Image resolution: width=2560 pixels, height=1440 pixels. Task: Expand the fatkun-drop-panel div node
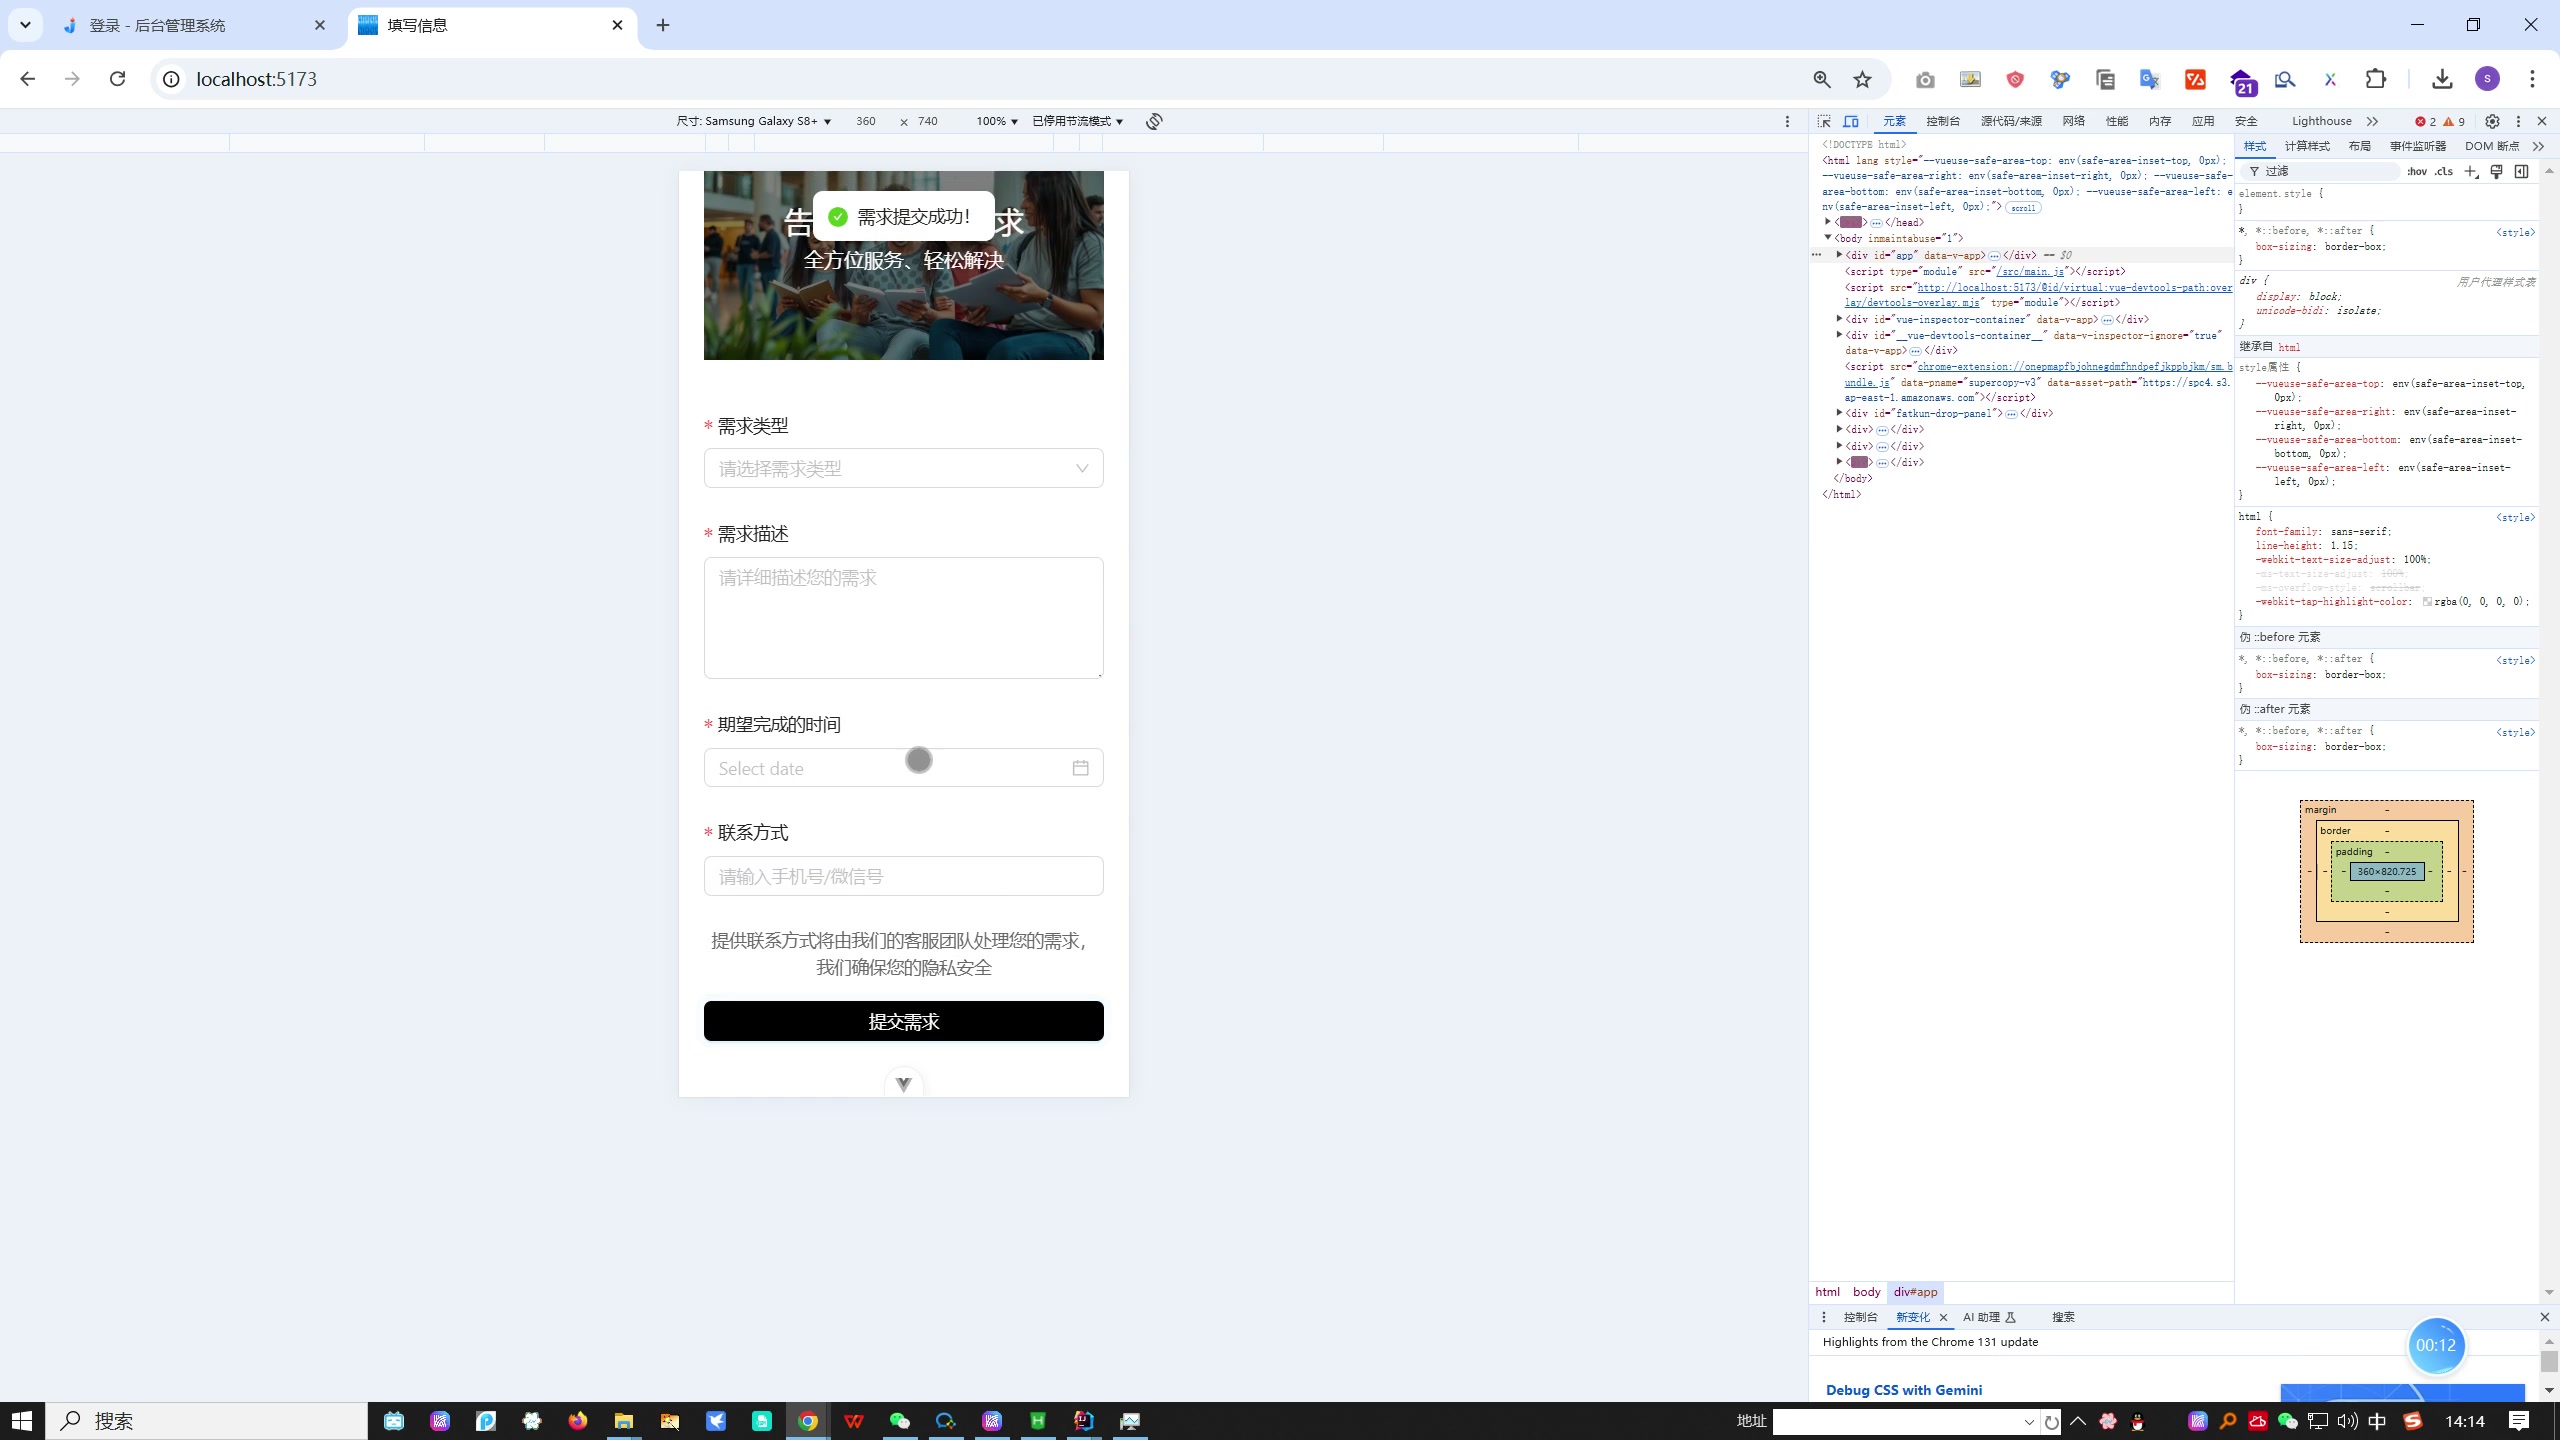pos(1839,413)
